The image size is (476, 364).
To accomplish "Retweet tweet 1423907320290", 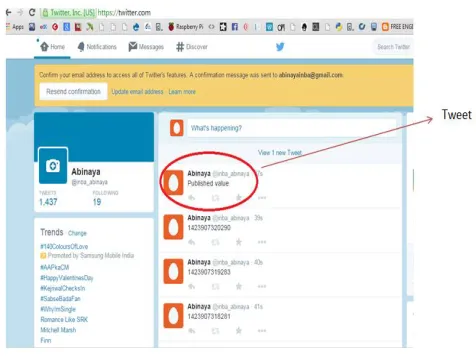I will 215,242.
